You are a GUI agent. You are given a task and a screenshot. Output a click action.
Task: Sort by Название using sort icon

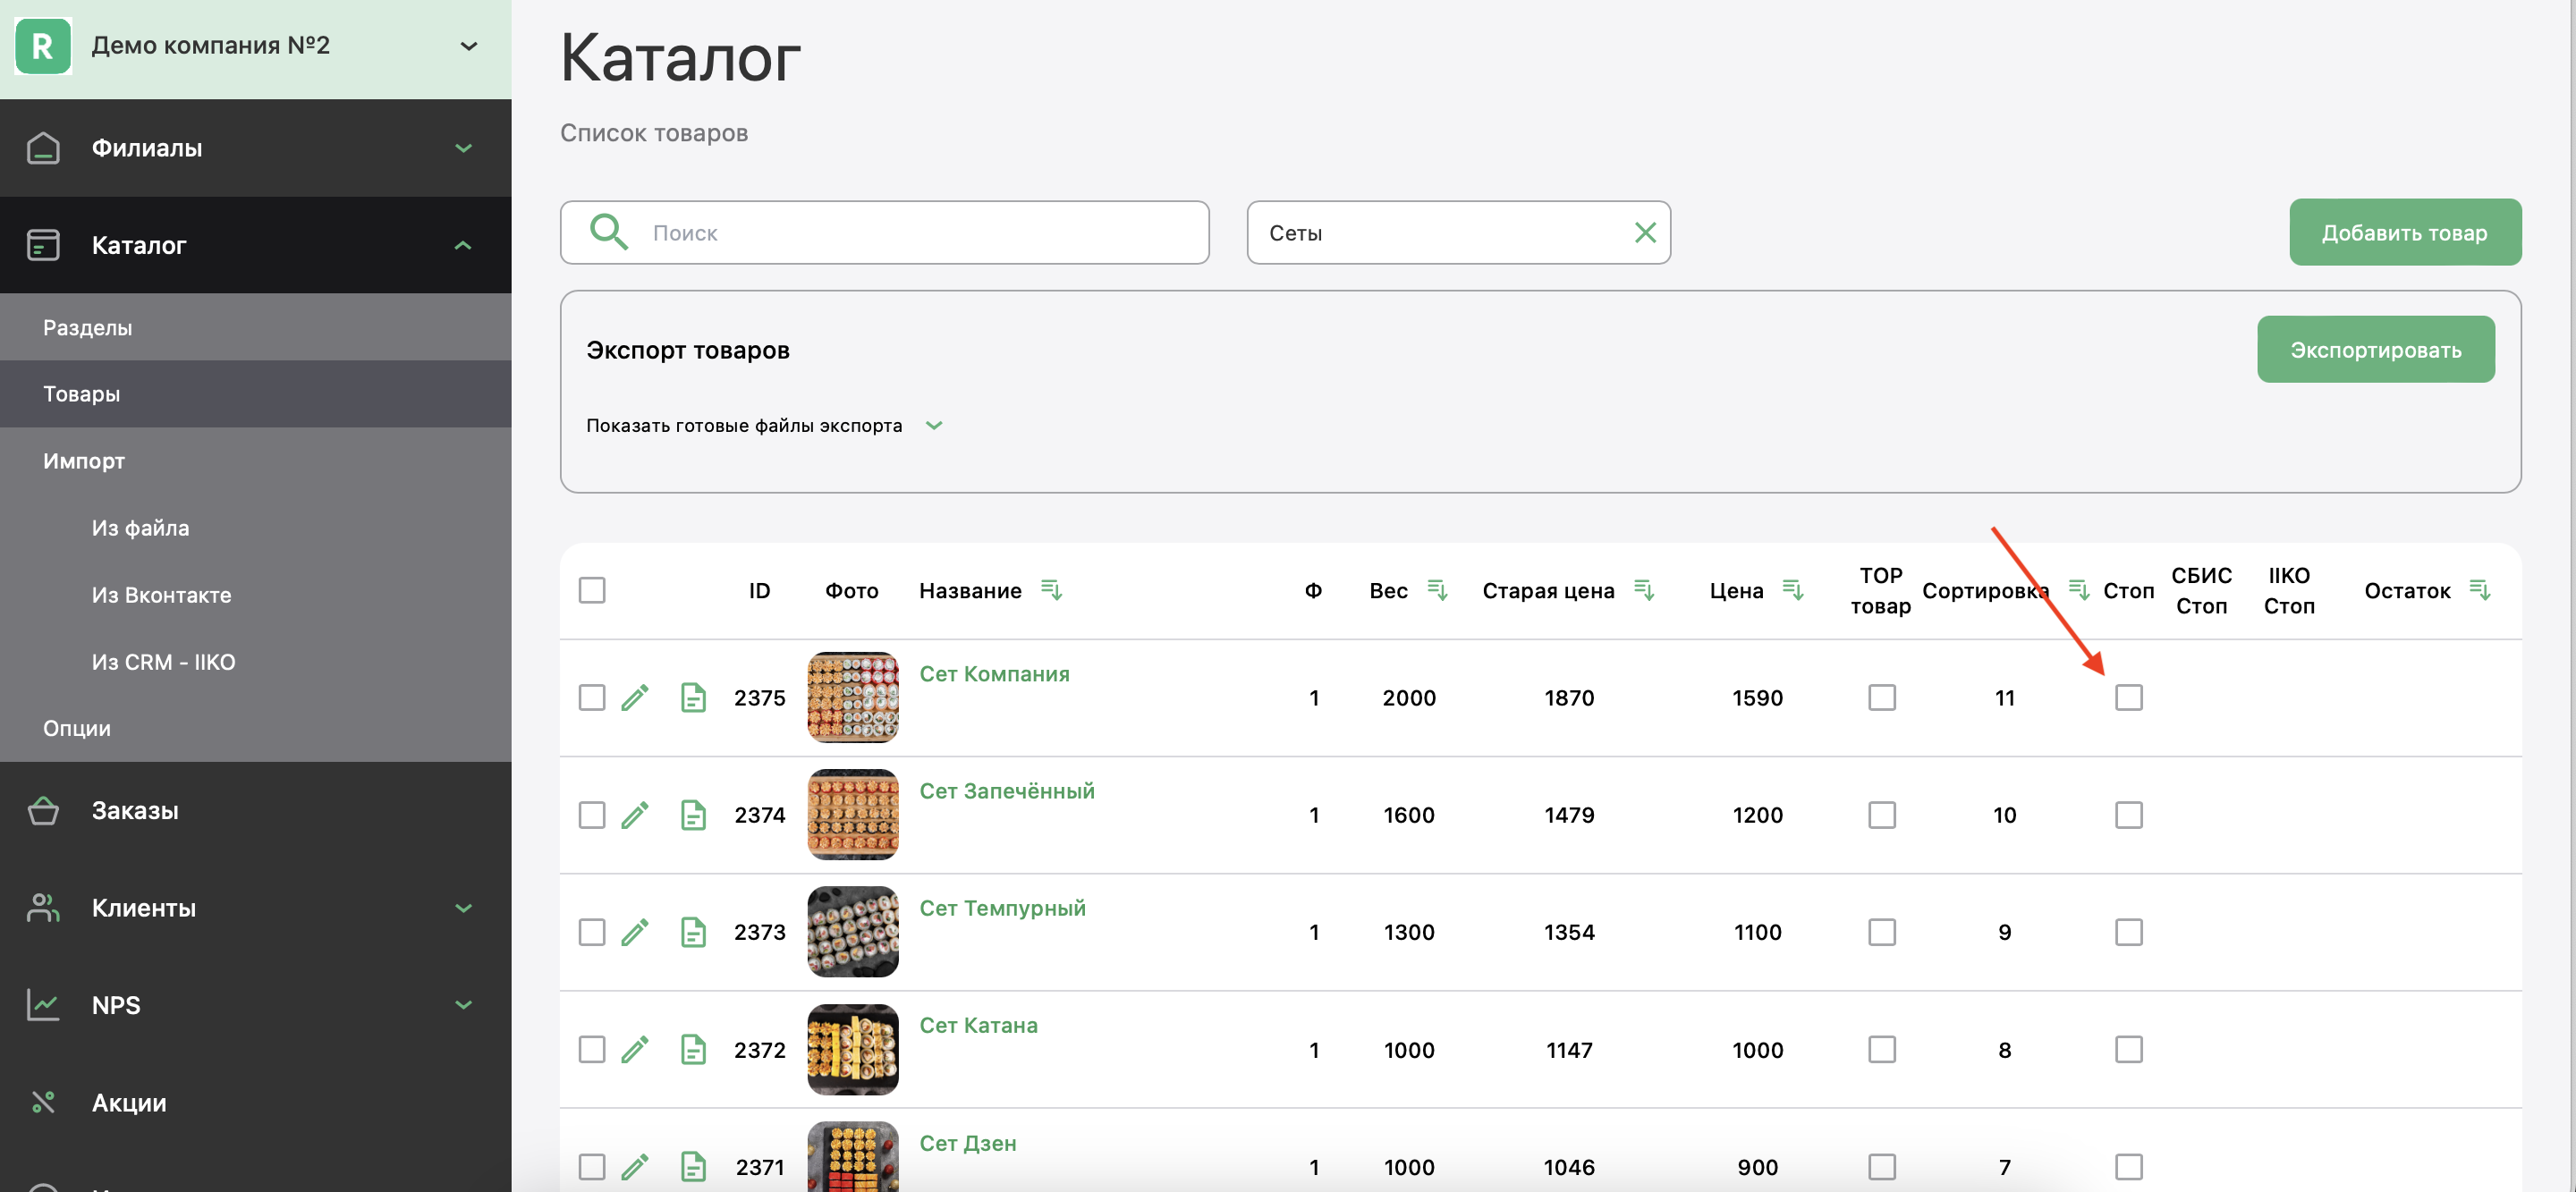pyautogui.click(x=1050, y=590)
